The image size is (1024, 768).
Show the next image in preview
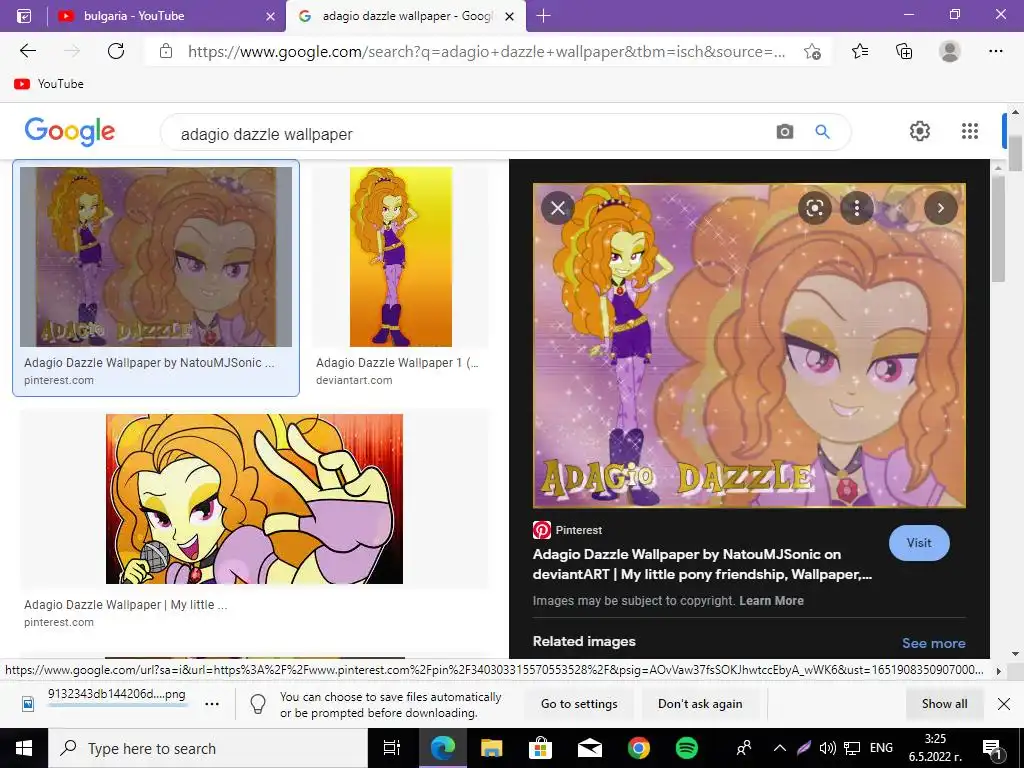tap(940, 208)
